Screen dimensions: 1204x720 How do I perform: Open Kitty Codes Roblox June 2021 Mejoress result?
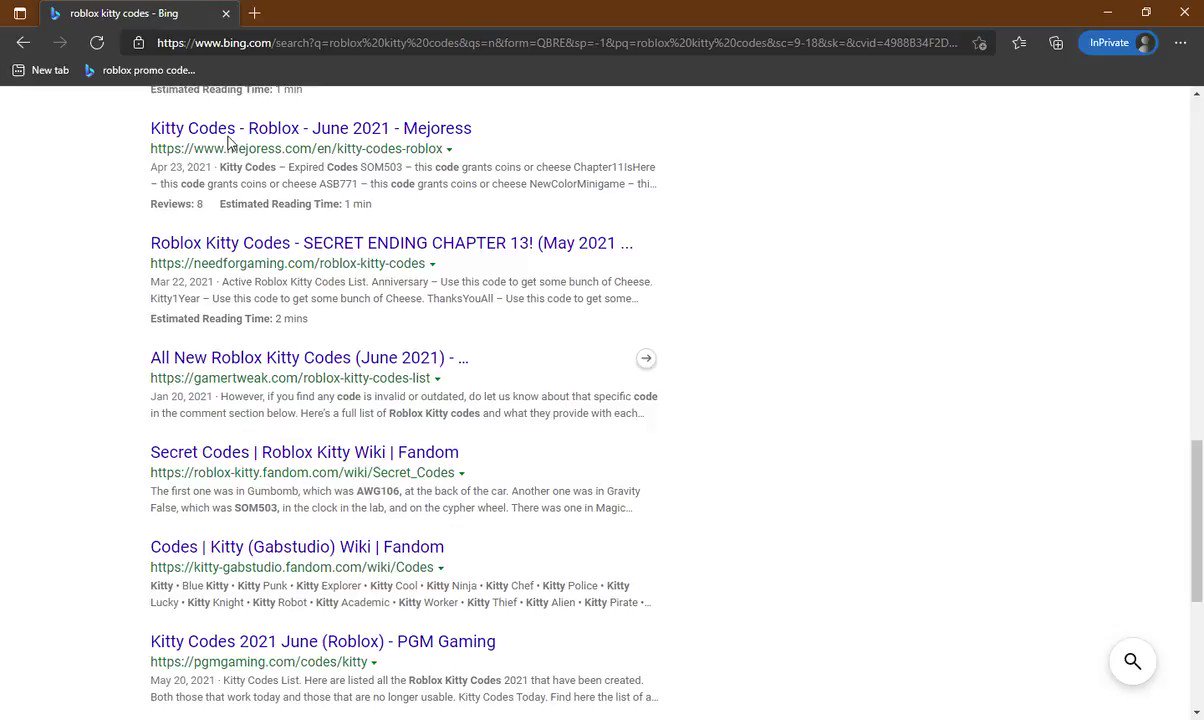[311, 128]
